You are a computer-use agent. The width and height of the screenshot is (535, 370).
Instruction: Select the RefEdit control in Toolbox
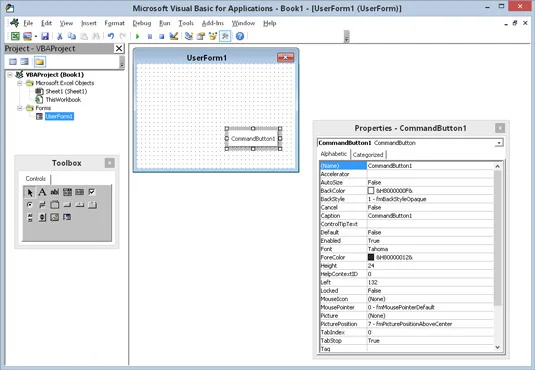click(x=67, y=217)
